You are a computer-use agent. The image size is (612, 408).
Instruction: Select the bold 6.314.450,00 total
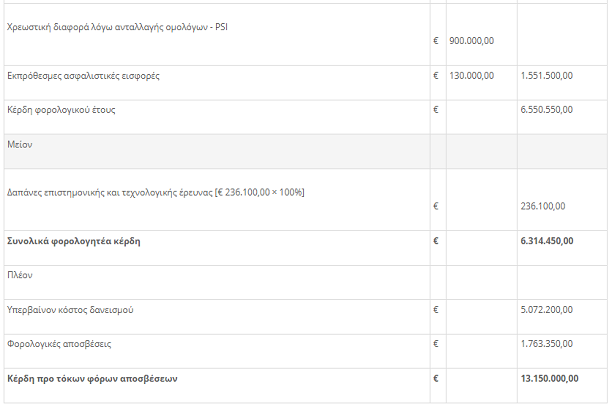coord(547,241)
